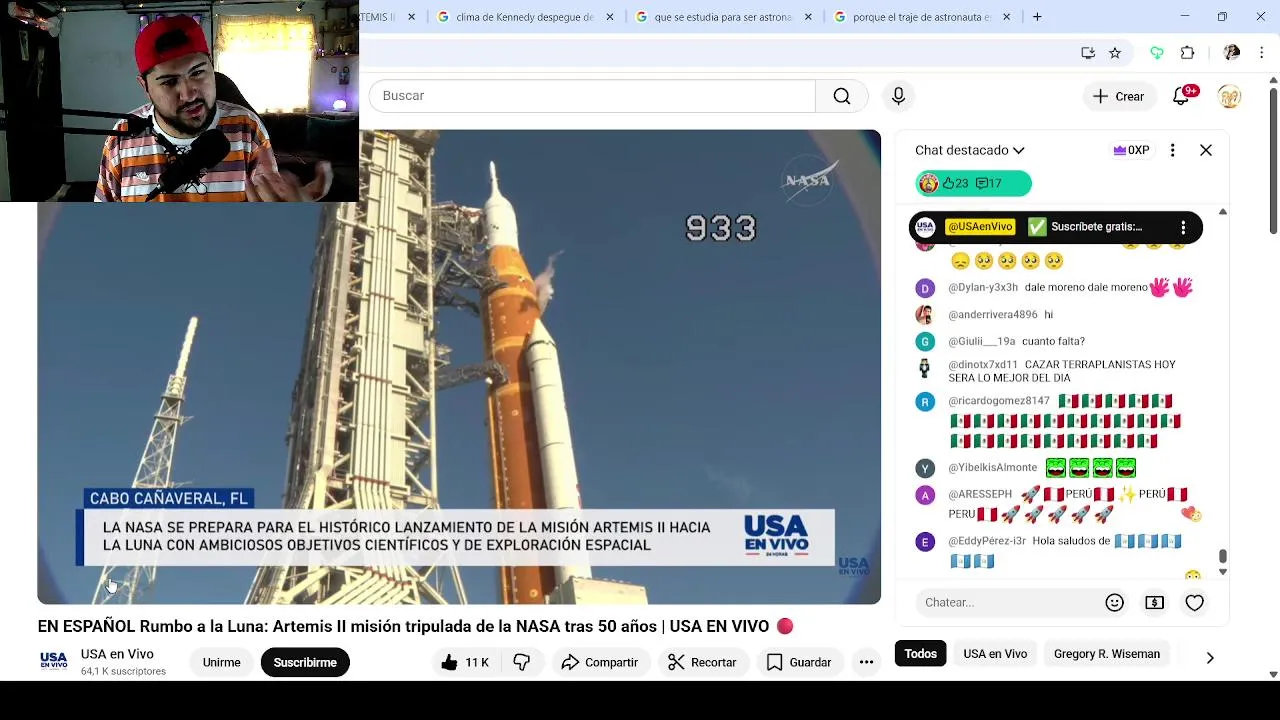Click the page scrollbar down arrow

point(1273,674)
